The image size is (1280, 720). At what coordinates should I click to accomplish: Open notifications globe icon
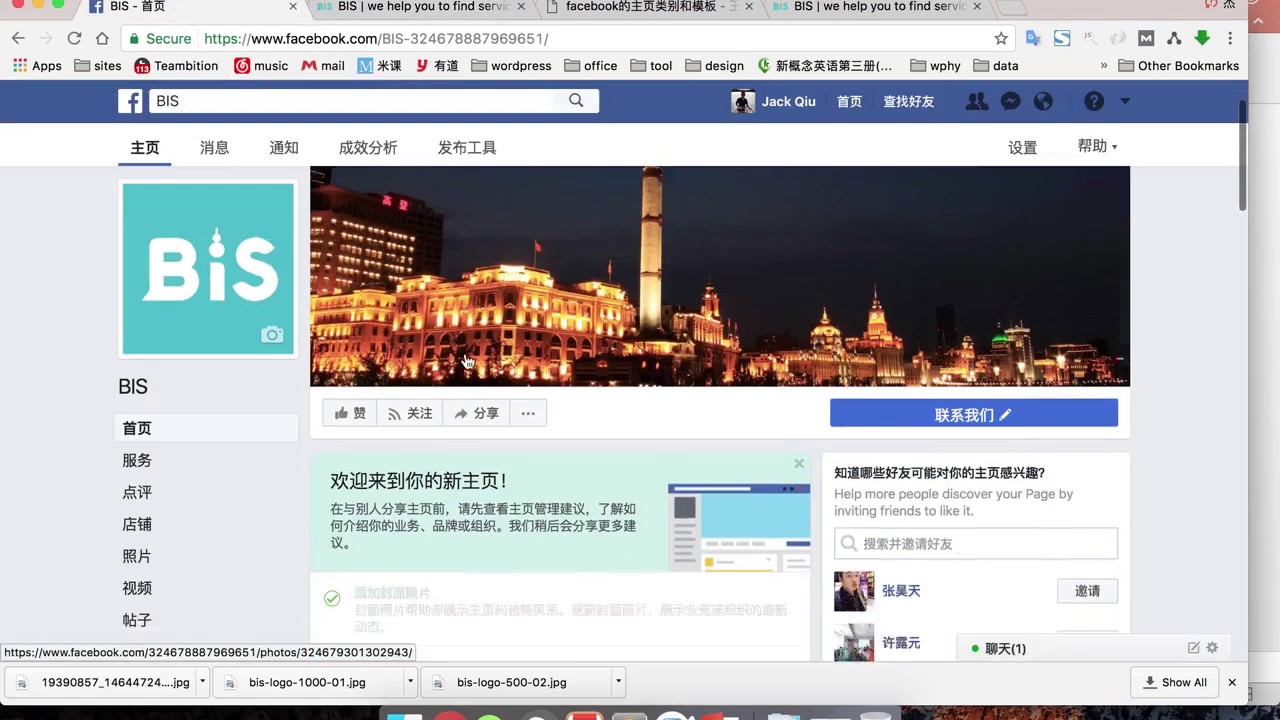tap(1043, 101)
